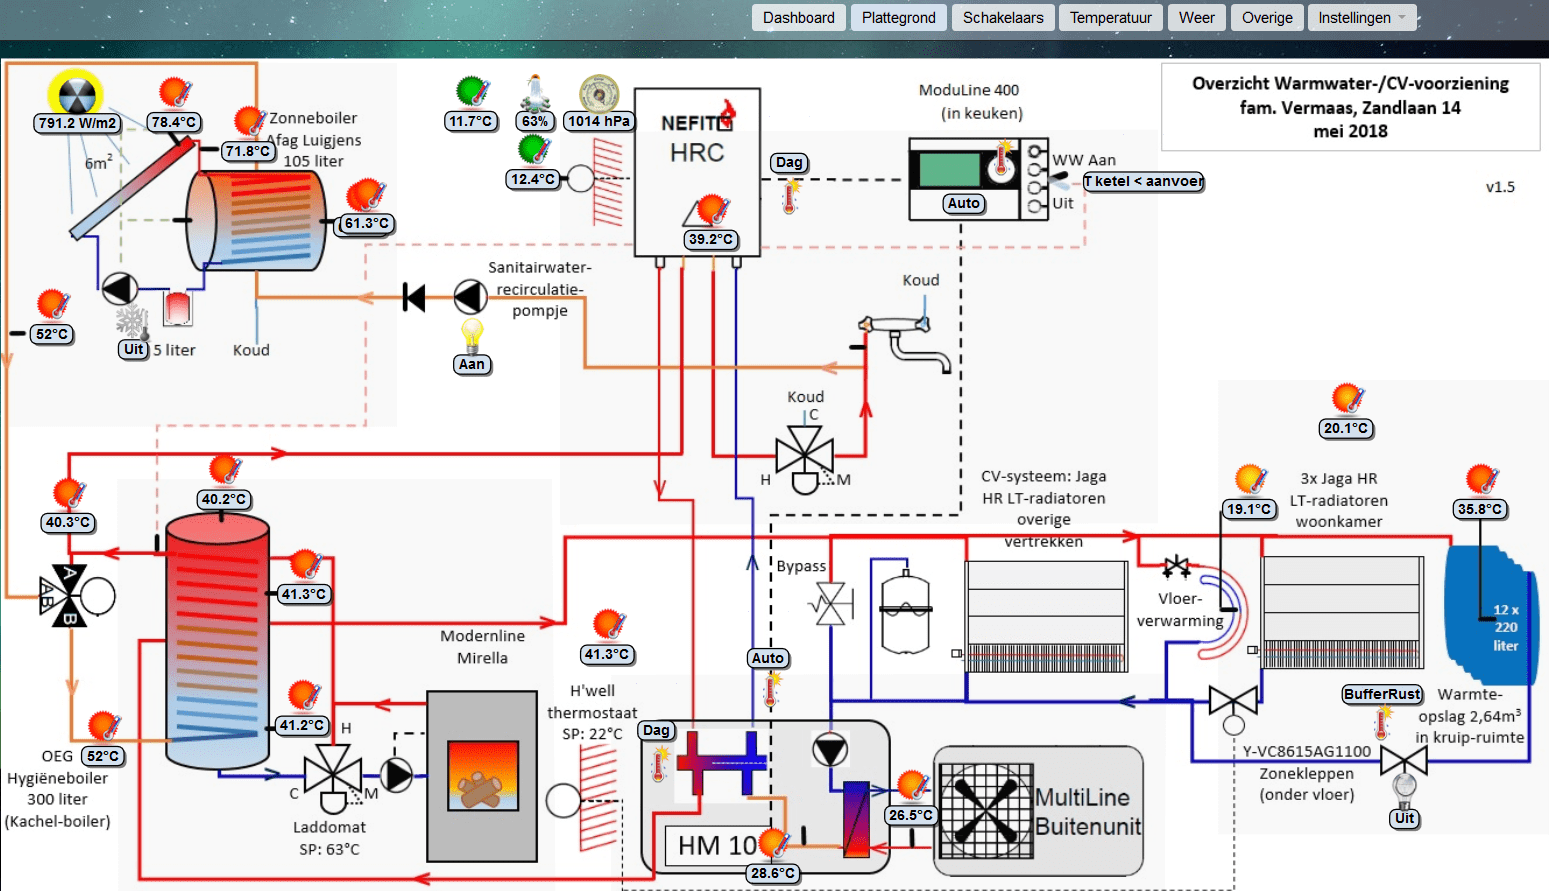Open the 20.1°C room temperature icon
Viewport: 1549px width, 891px height.
1347,399
